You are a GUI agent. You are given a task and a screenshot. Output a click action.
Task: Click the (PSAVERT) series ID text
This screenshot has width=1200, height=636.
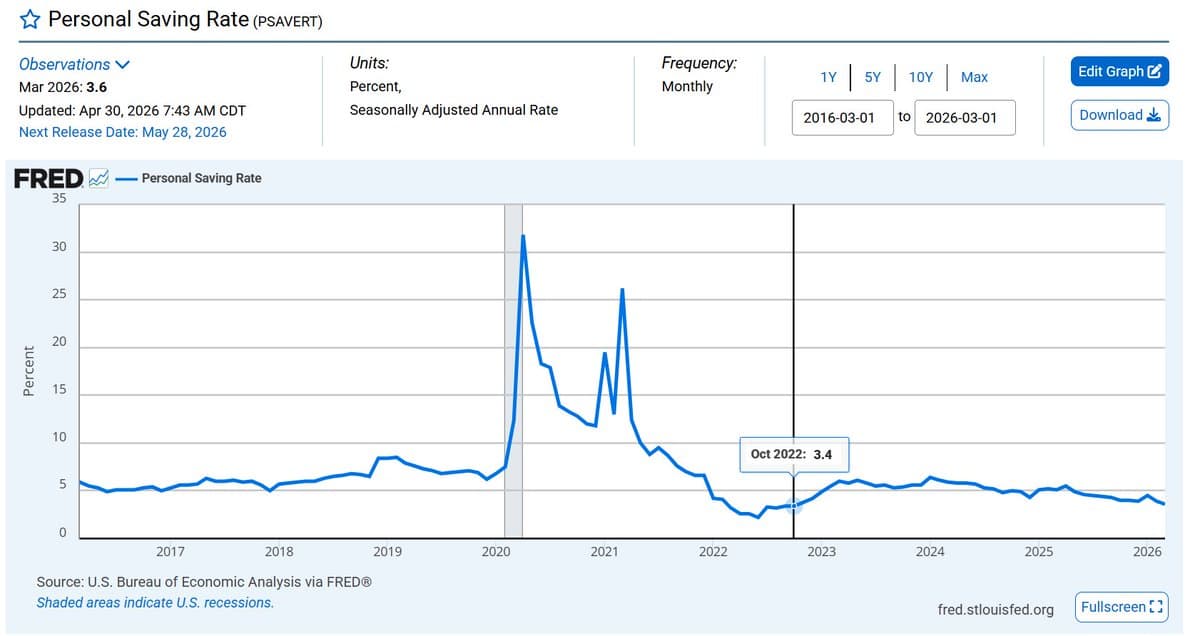[x=288, y=21]
